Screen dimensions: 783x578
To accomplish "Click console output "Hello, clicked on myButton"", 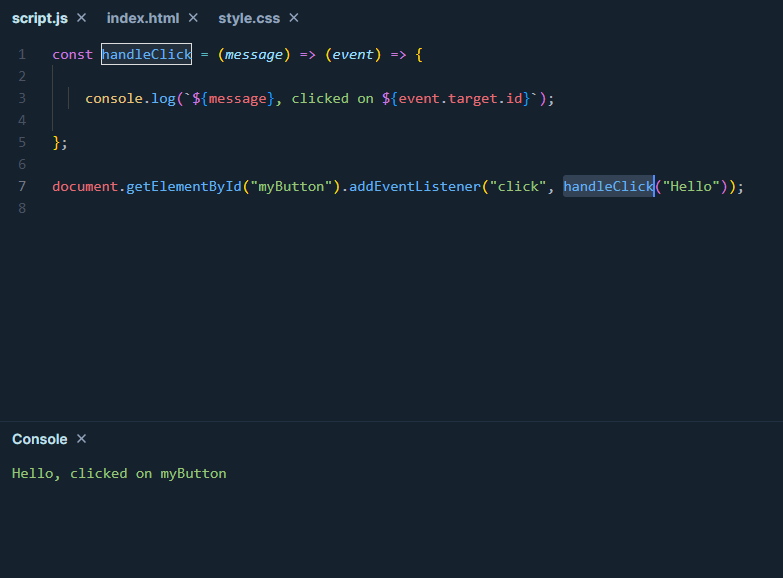I will point(119,474).
